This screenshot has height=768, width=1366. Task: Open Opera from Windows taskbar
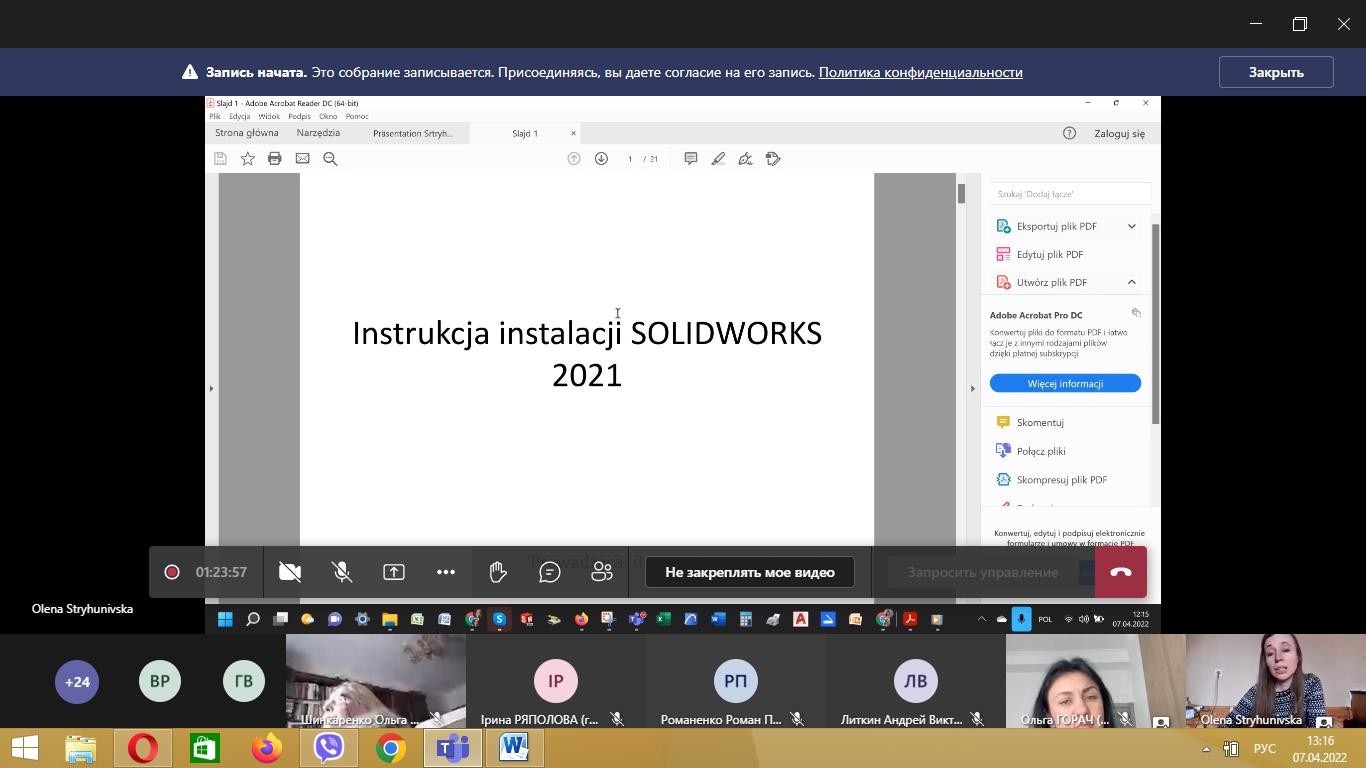point(143,748)
